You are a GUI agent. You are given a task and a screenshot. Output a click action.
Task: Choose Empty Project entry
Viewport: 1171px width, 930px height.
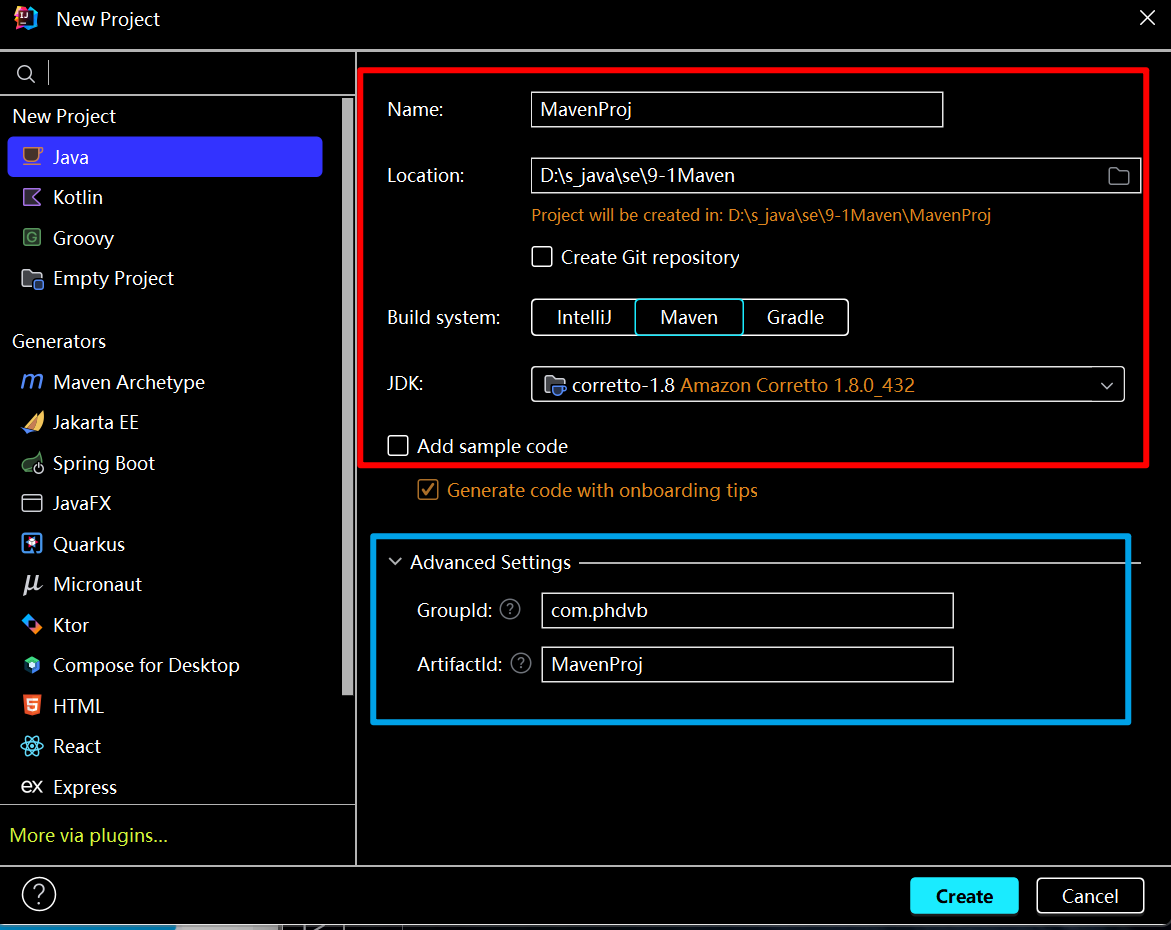coord(165,279)
